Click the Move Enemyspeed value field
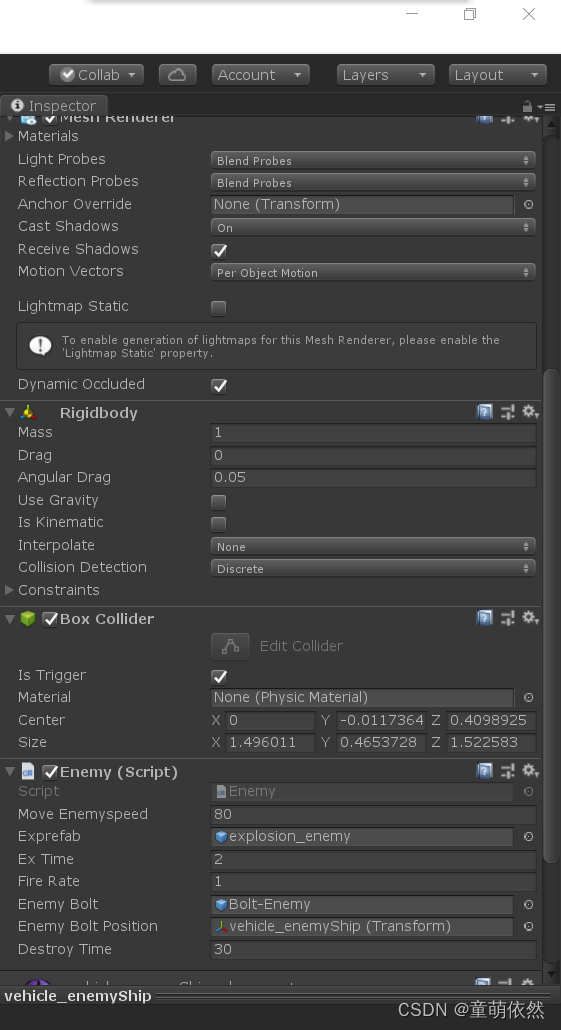Screen dimensions: 561x1030 [373, 815]
